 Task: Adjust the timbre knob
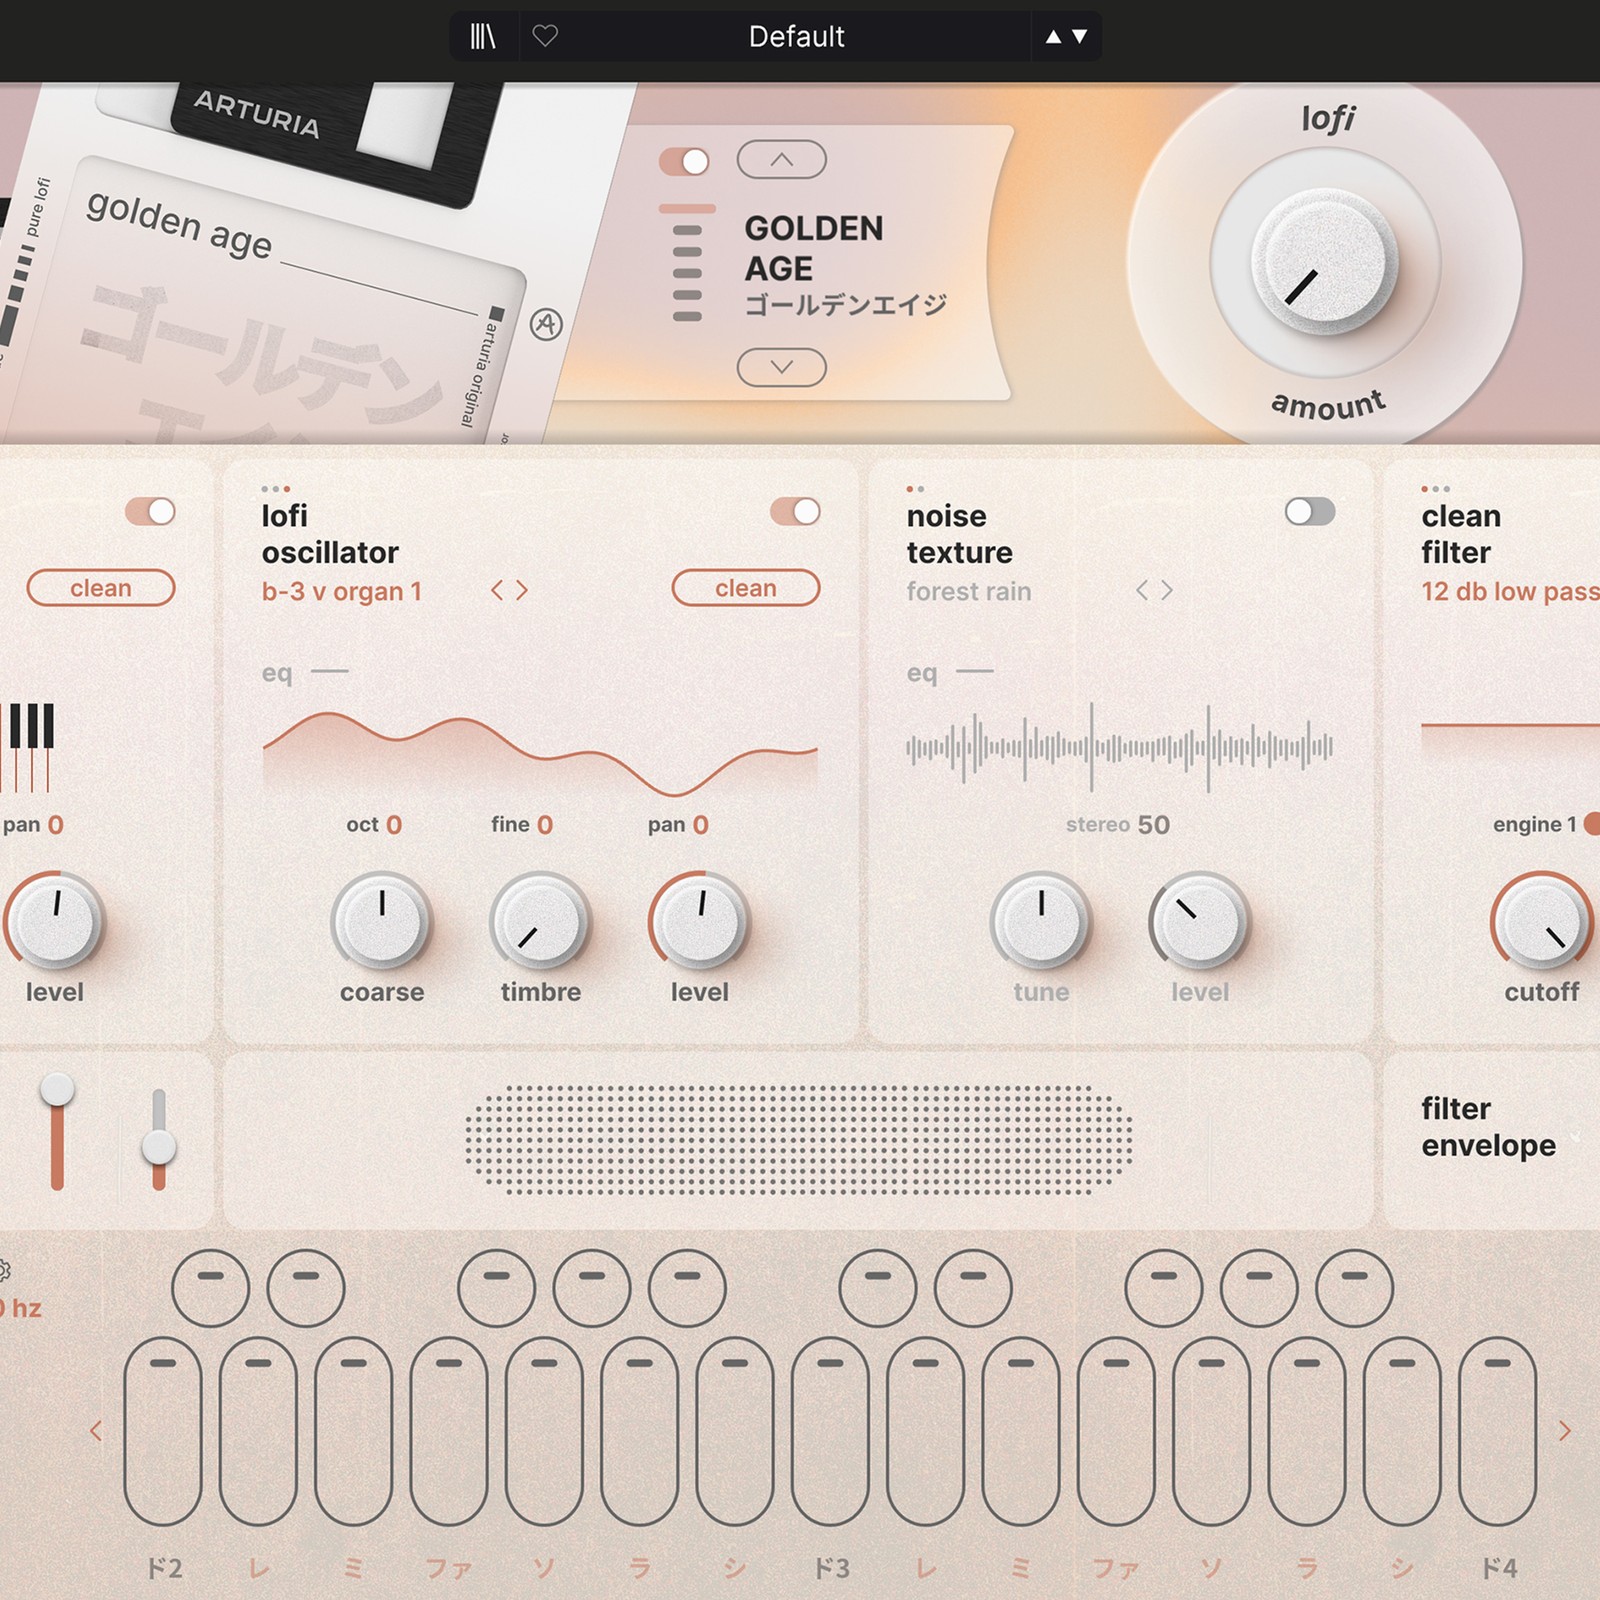(540, 922)
